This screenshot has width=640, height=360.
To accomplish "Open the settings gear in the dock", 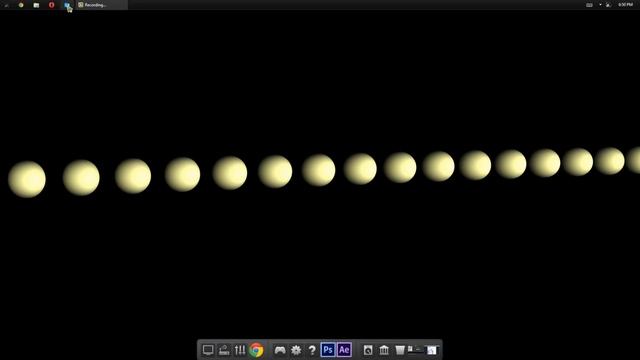I will pos(296,350).
